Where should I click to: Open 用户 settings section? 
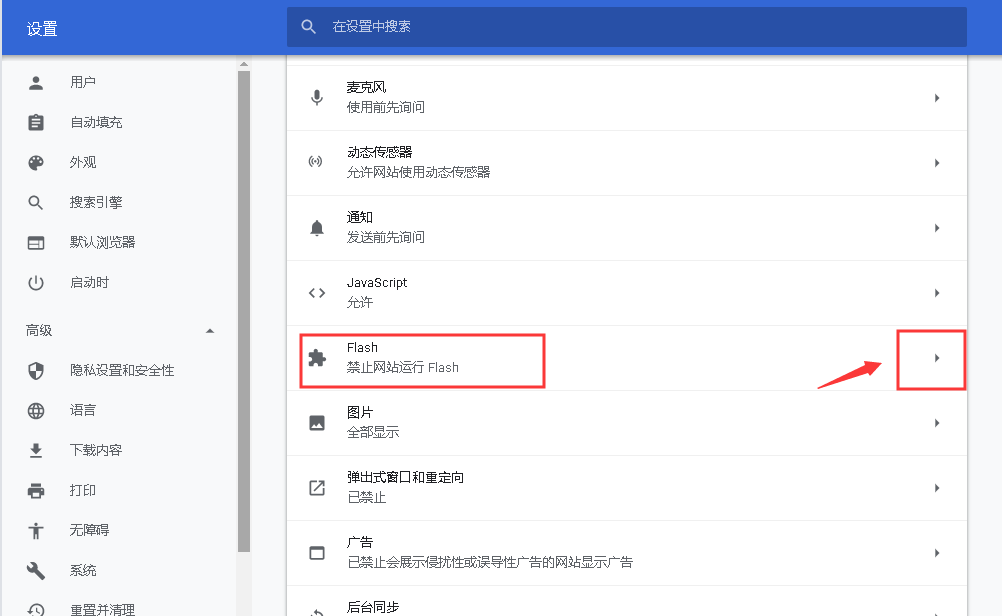[x=83, y=82]
